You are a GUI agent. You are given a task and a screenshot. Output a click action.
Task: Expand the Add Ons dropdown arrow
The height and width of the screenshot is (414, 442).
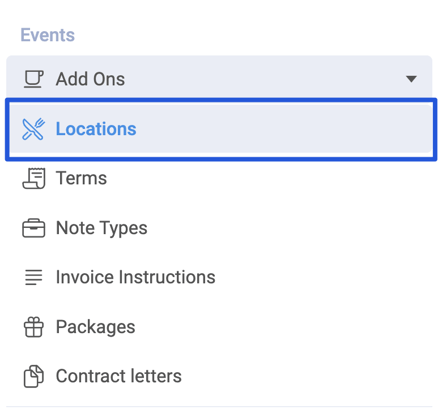[x=411, y=79]
